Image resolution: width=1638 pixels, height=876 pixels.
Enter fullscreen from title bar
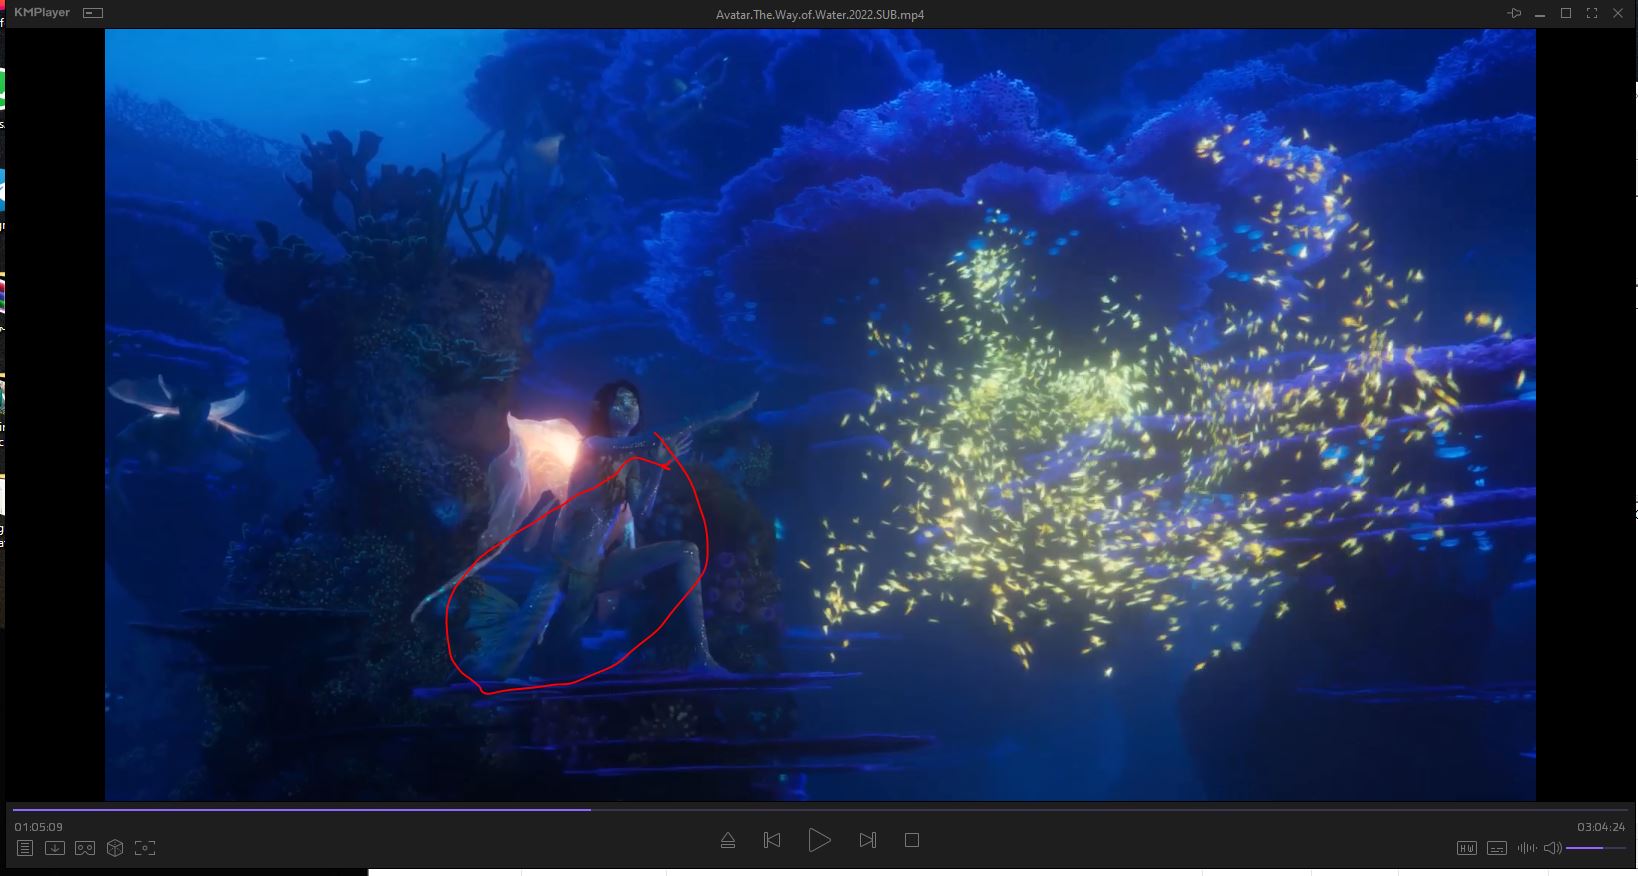coord(1592,13)
